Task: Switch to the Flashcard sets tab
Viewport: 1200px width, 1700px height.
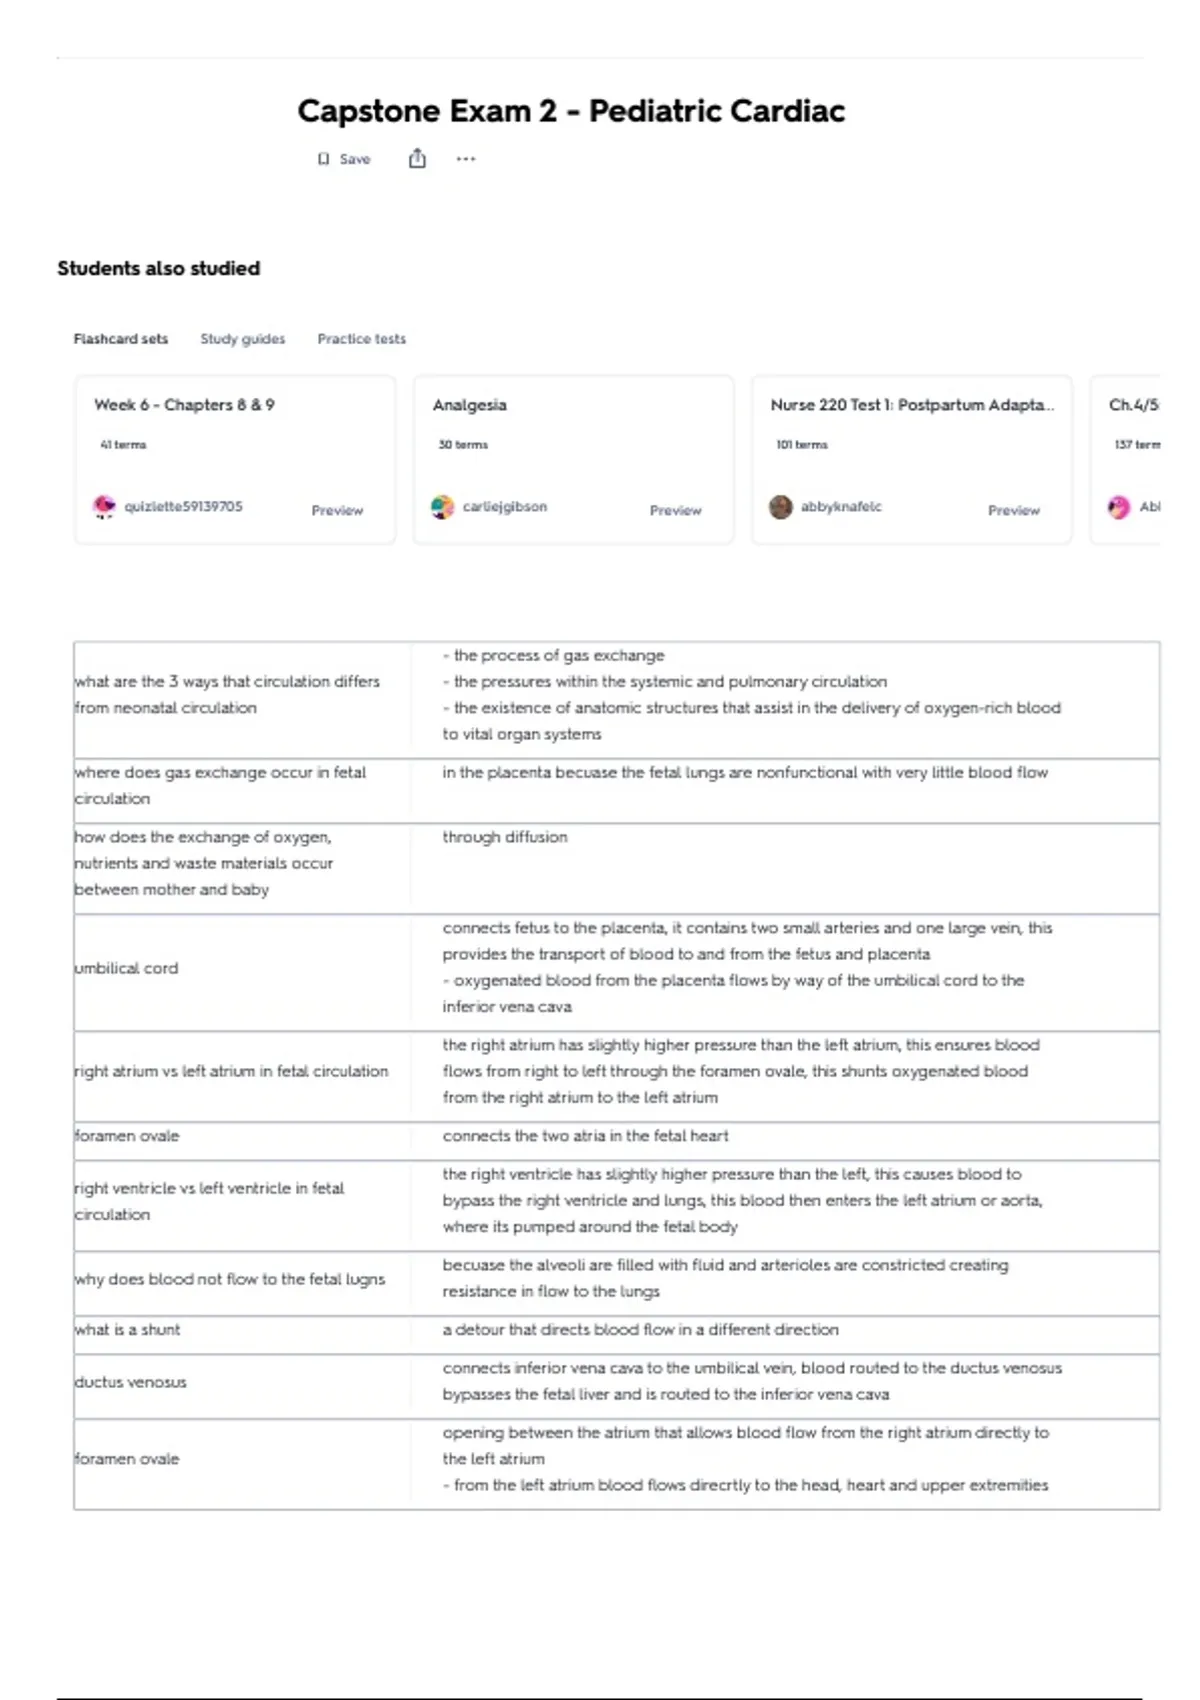Action: (121, 339)
